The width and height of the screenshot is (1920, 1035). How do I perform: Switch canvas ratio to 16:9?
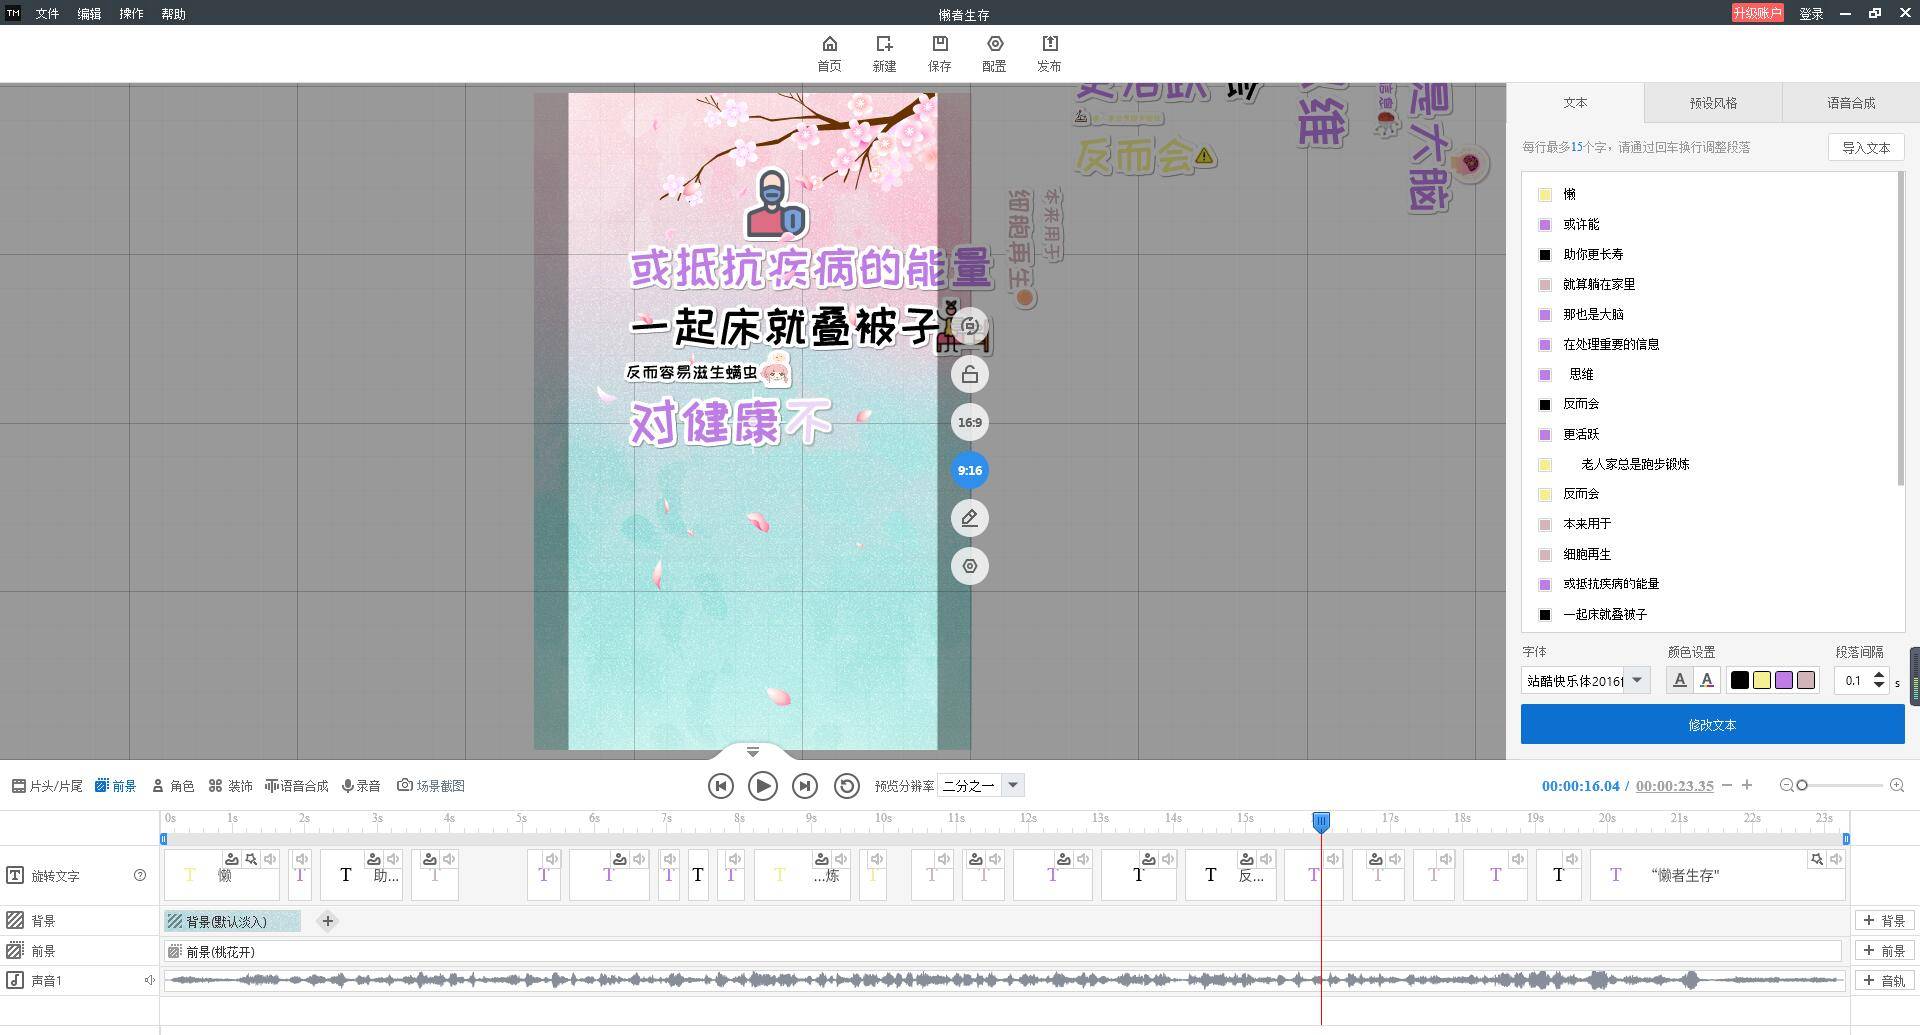point(969,422)
